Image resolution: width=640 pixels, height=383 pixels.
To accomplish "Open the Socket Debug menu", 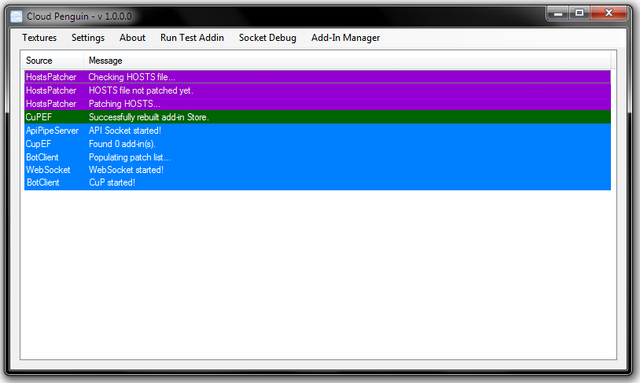I will pos(267,38).
